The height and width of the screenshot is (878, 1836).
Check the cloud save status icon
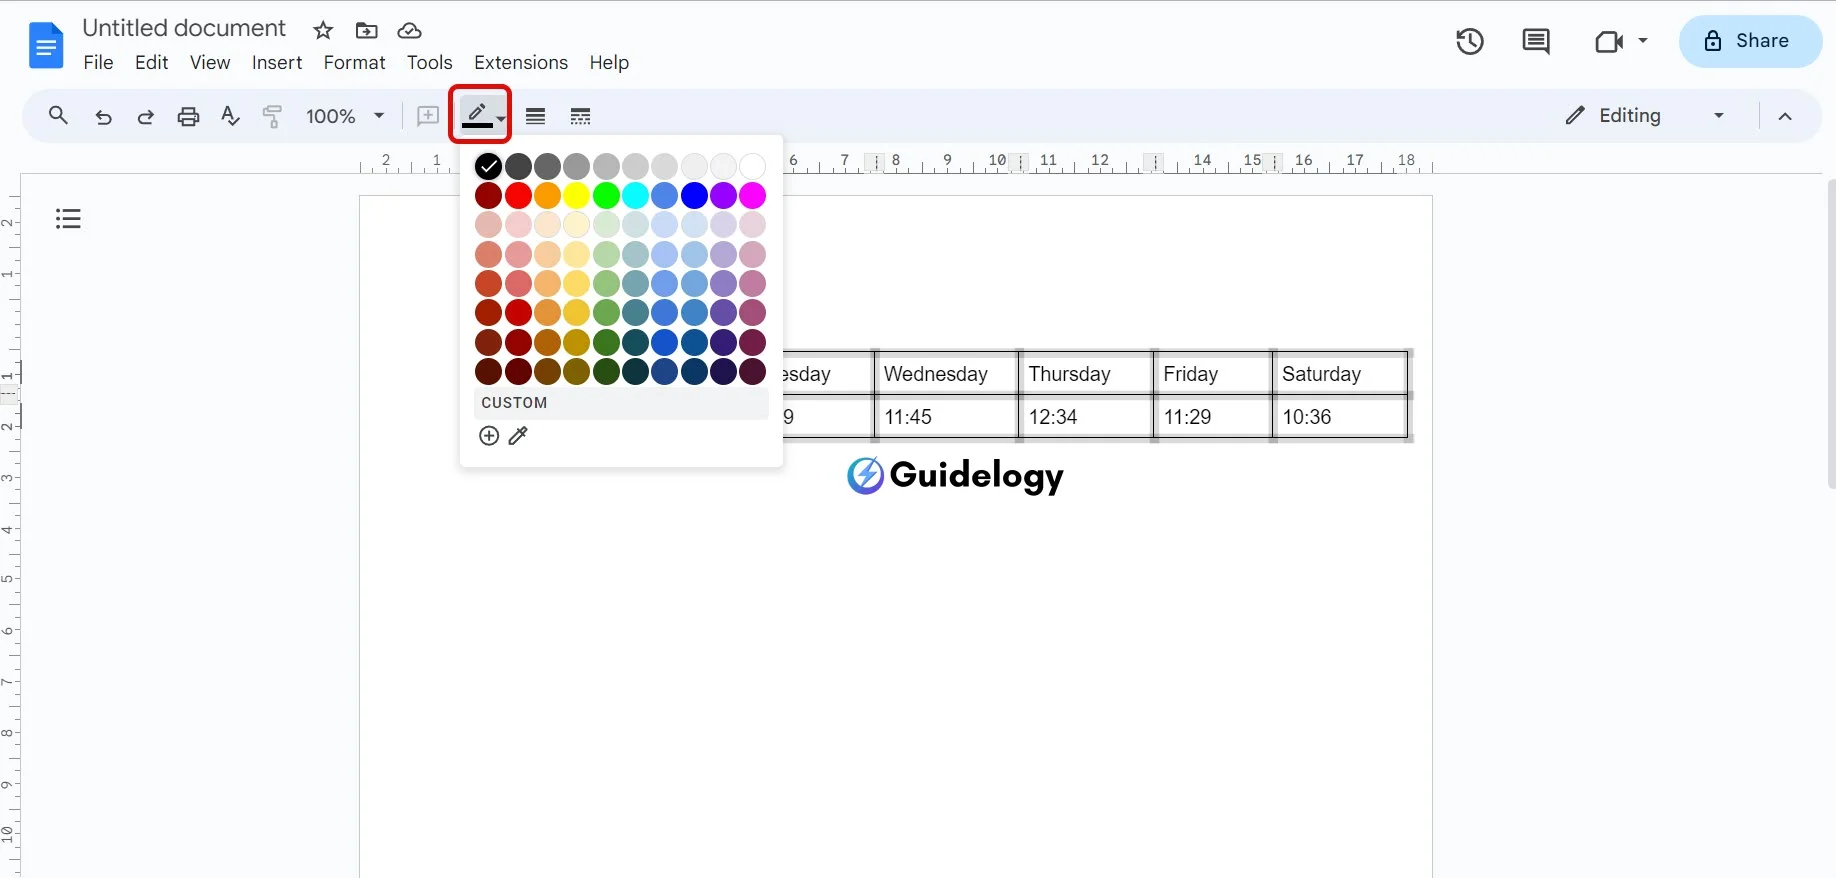pos(410,31)
